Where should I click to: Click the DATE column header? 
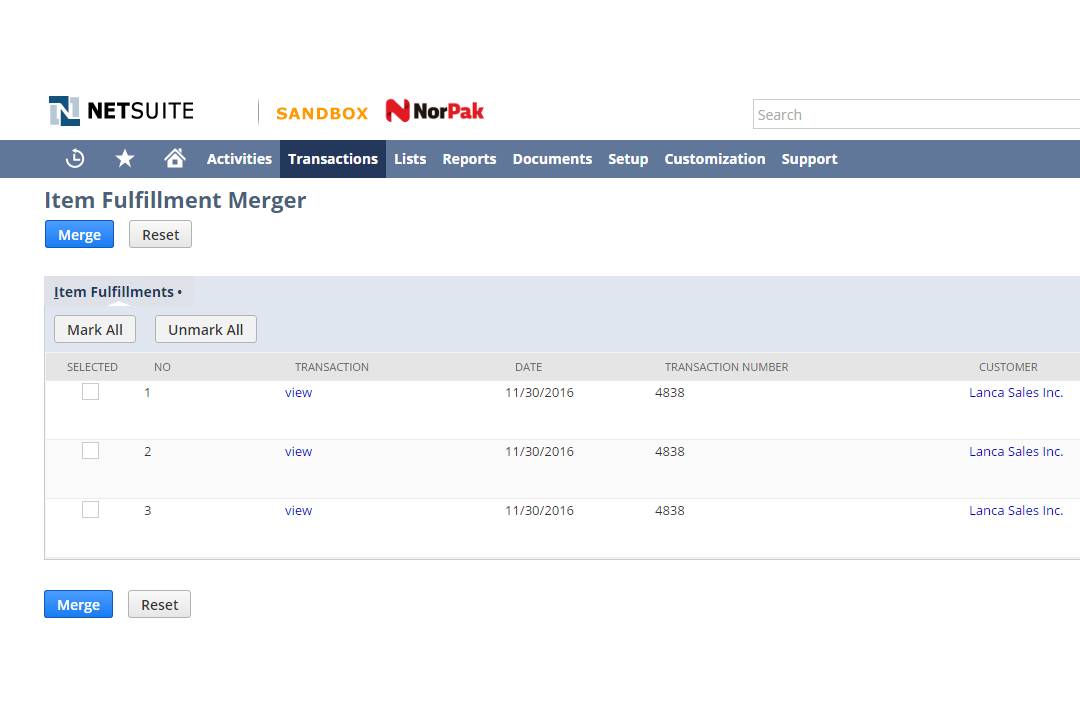tap(528, 367)
